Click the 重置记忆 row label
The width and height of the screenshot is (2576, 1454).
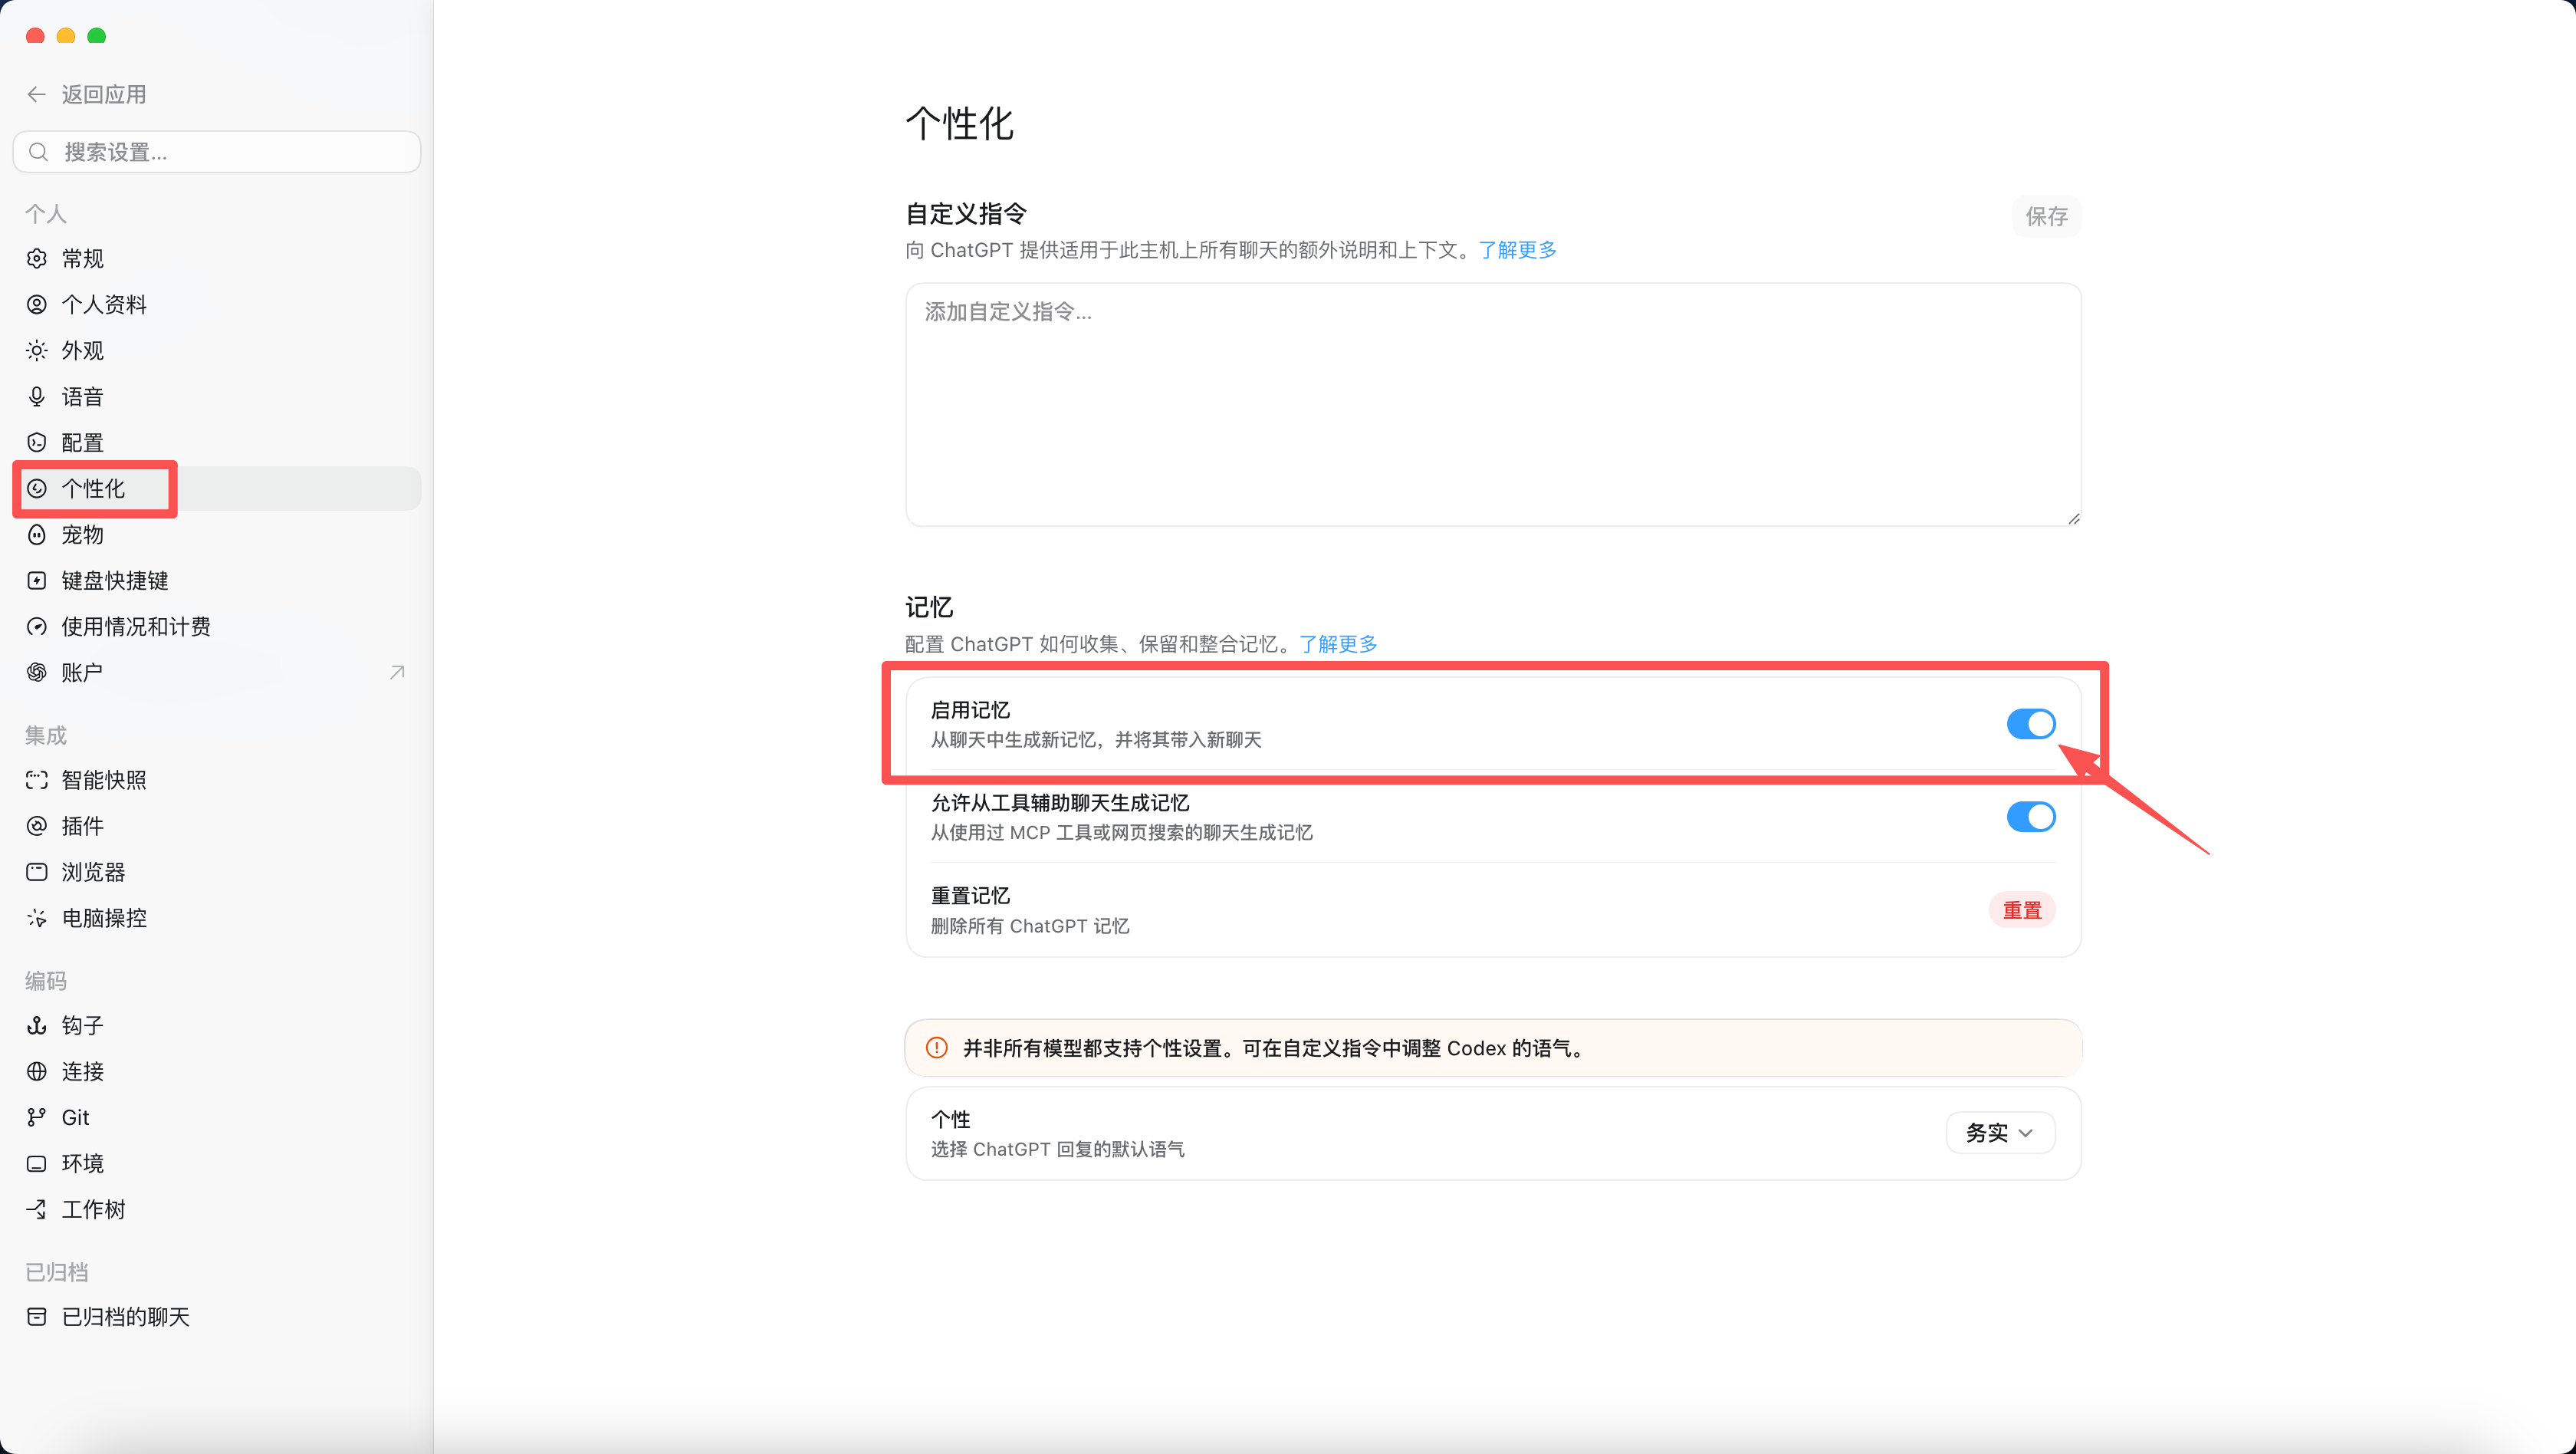[x=970, y=896]
